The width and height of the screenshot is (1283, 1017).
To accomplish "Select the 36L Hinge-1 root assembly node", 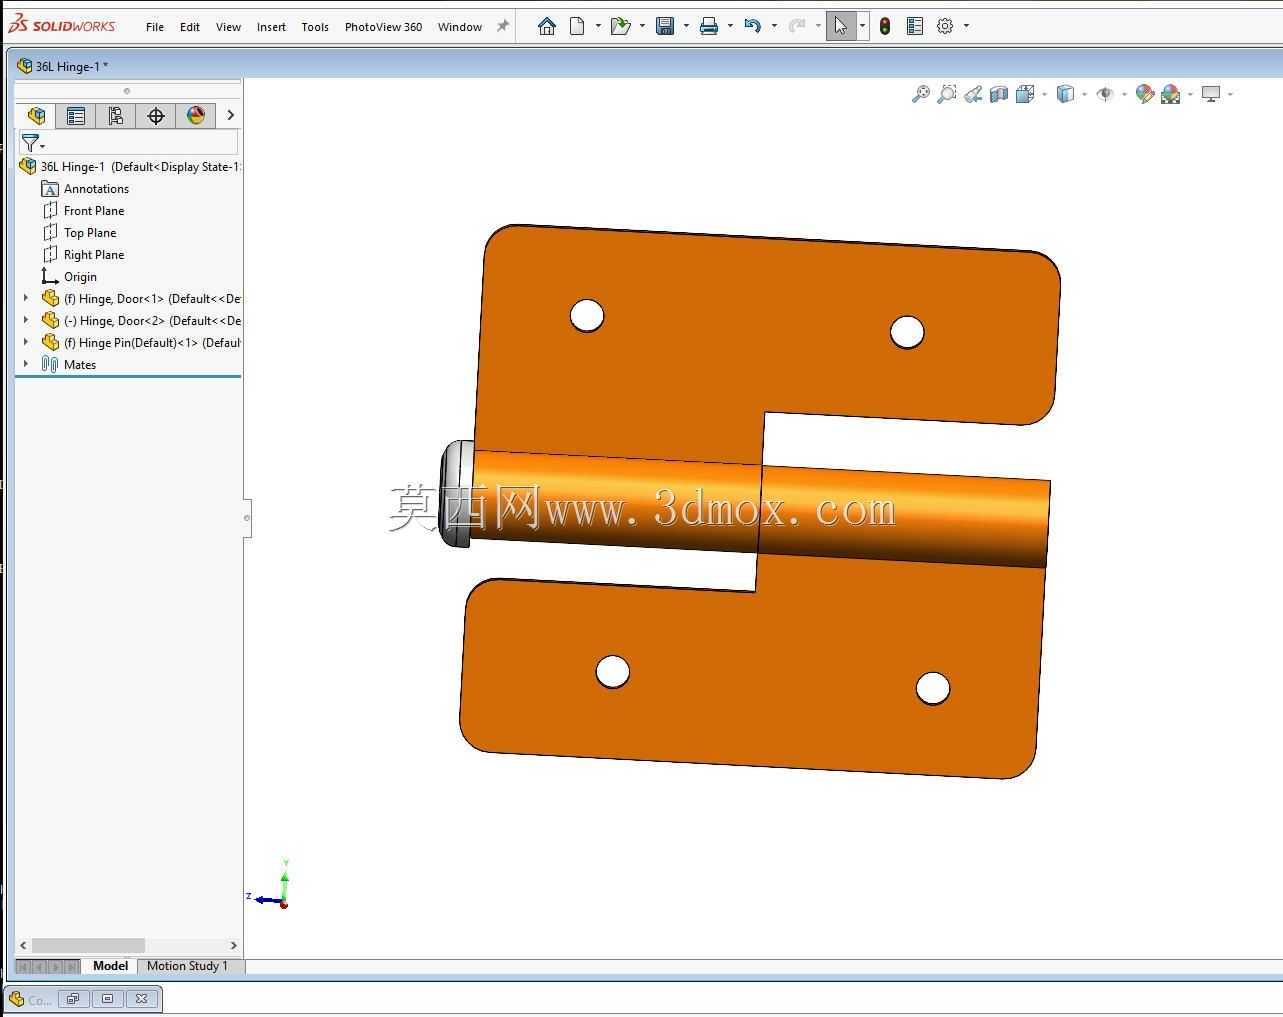I will (x=130, y=167).
